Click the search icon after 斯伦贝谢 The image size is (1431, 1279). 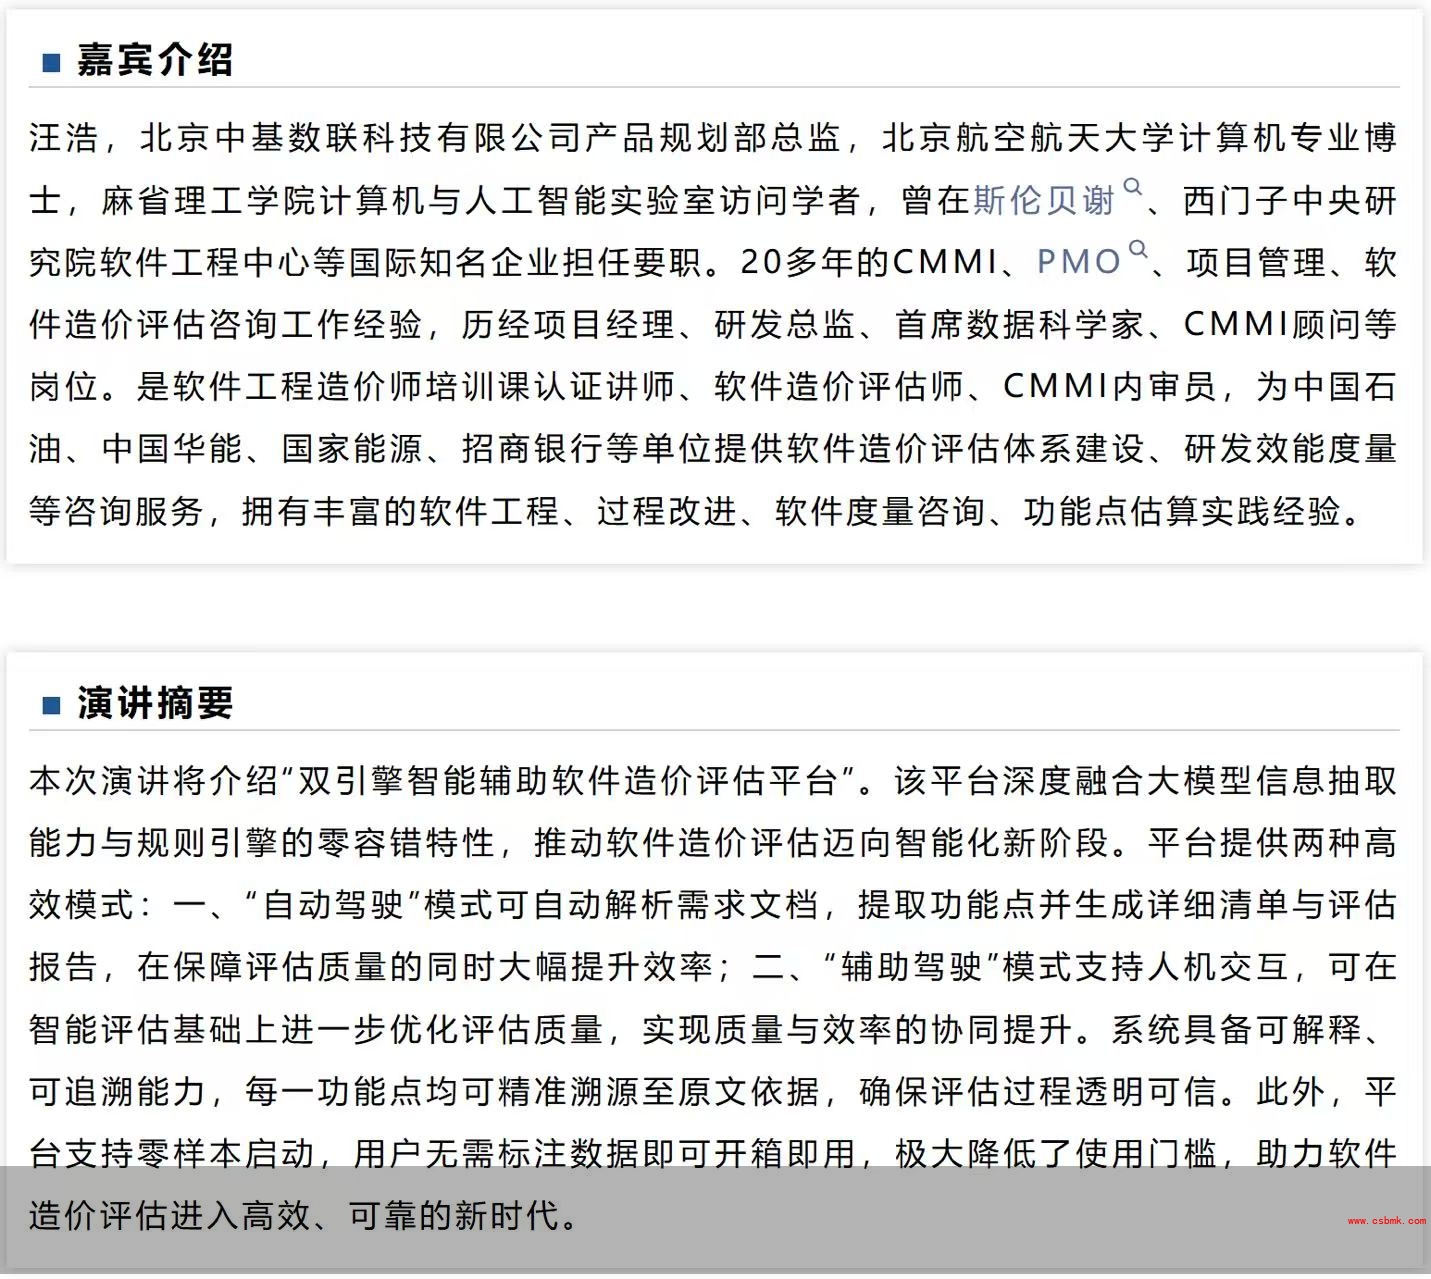pos(1133,187)
